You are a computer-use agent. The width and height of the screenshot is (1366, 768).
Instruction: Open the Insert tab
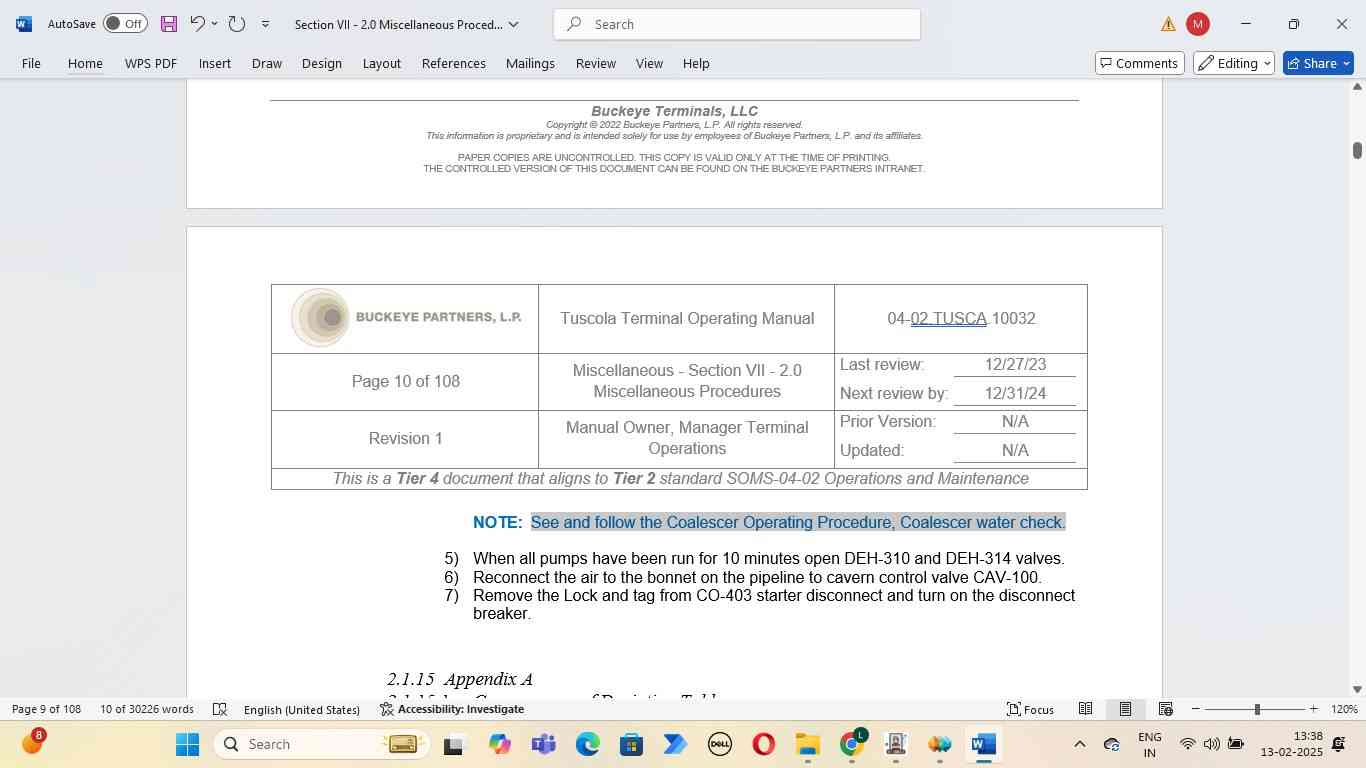[215, 63]
